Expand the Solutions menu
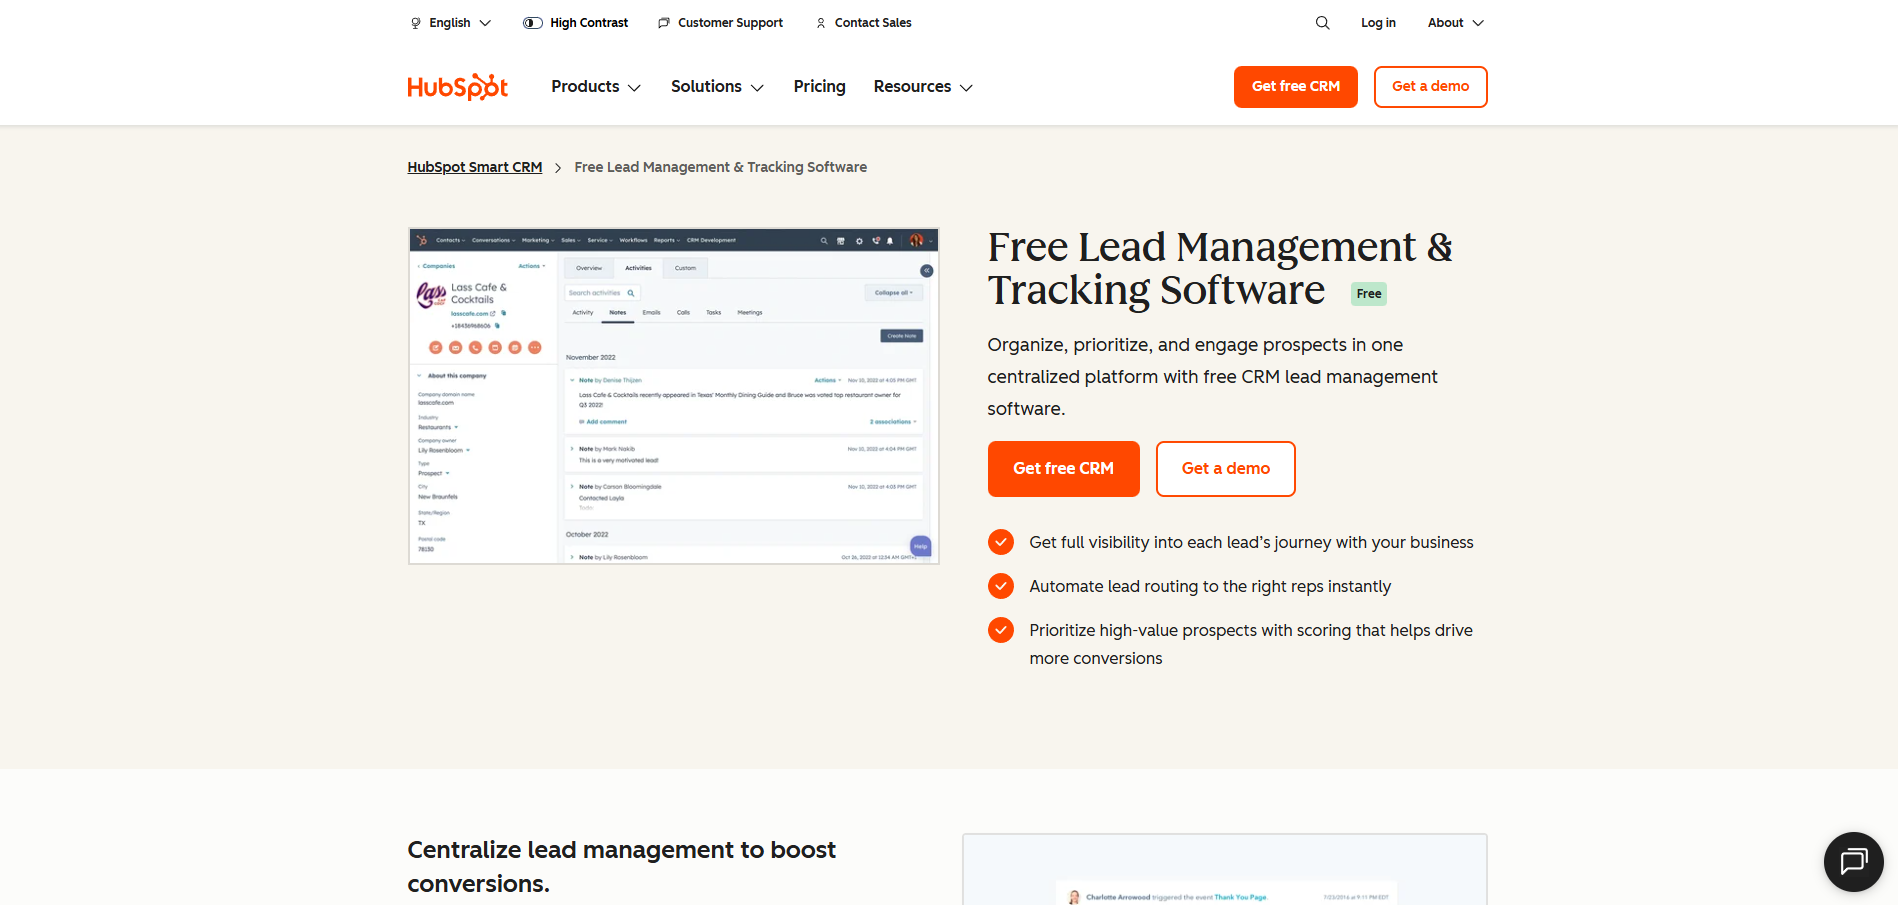 [x=717, y=87]
